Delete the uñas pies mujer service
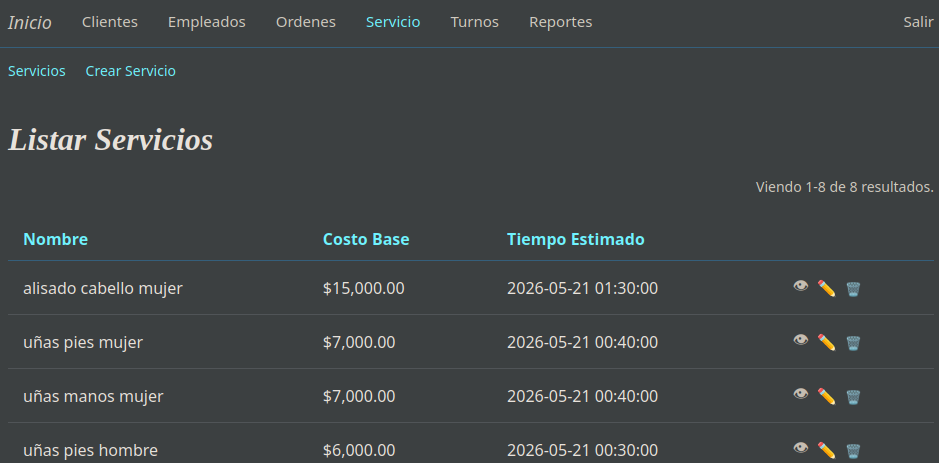 point(853,343)
